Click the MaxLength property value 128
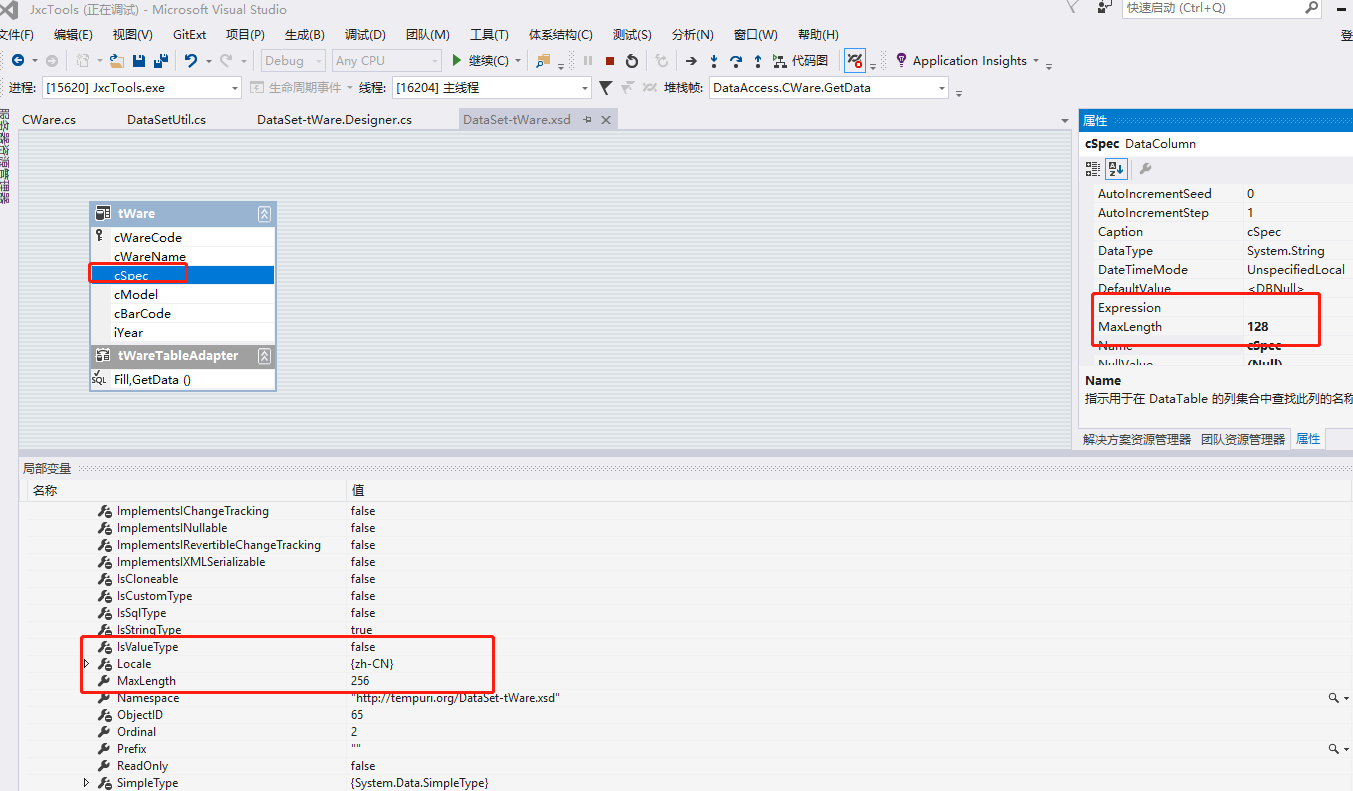 [x=1258, y=327]
